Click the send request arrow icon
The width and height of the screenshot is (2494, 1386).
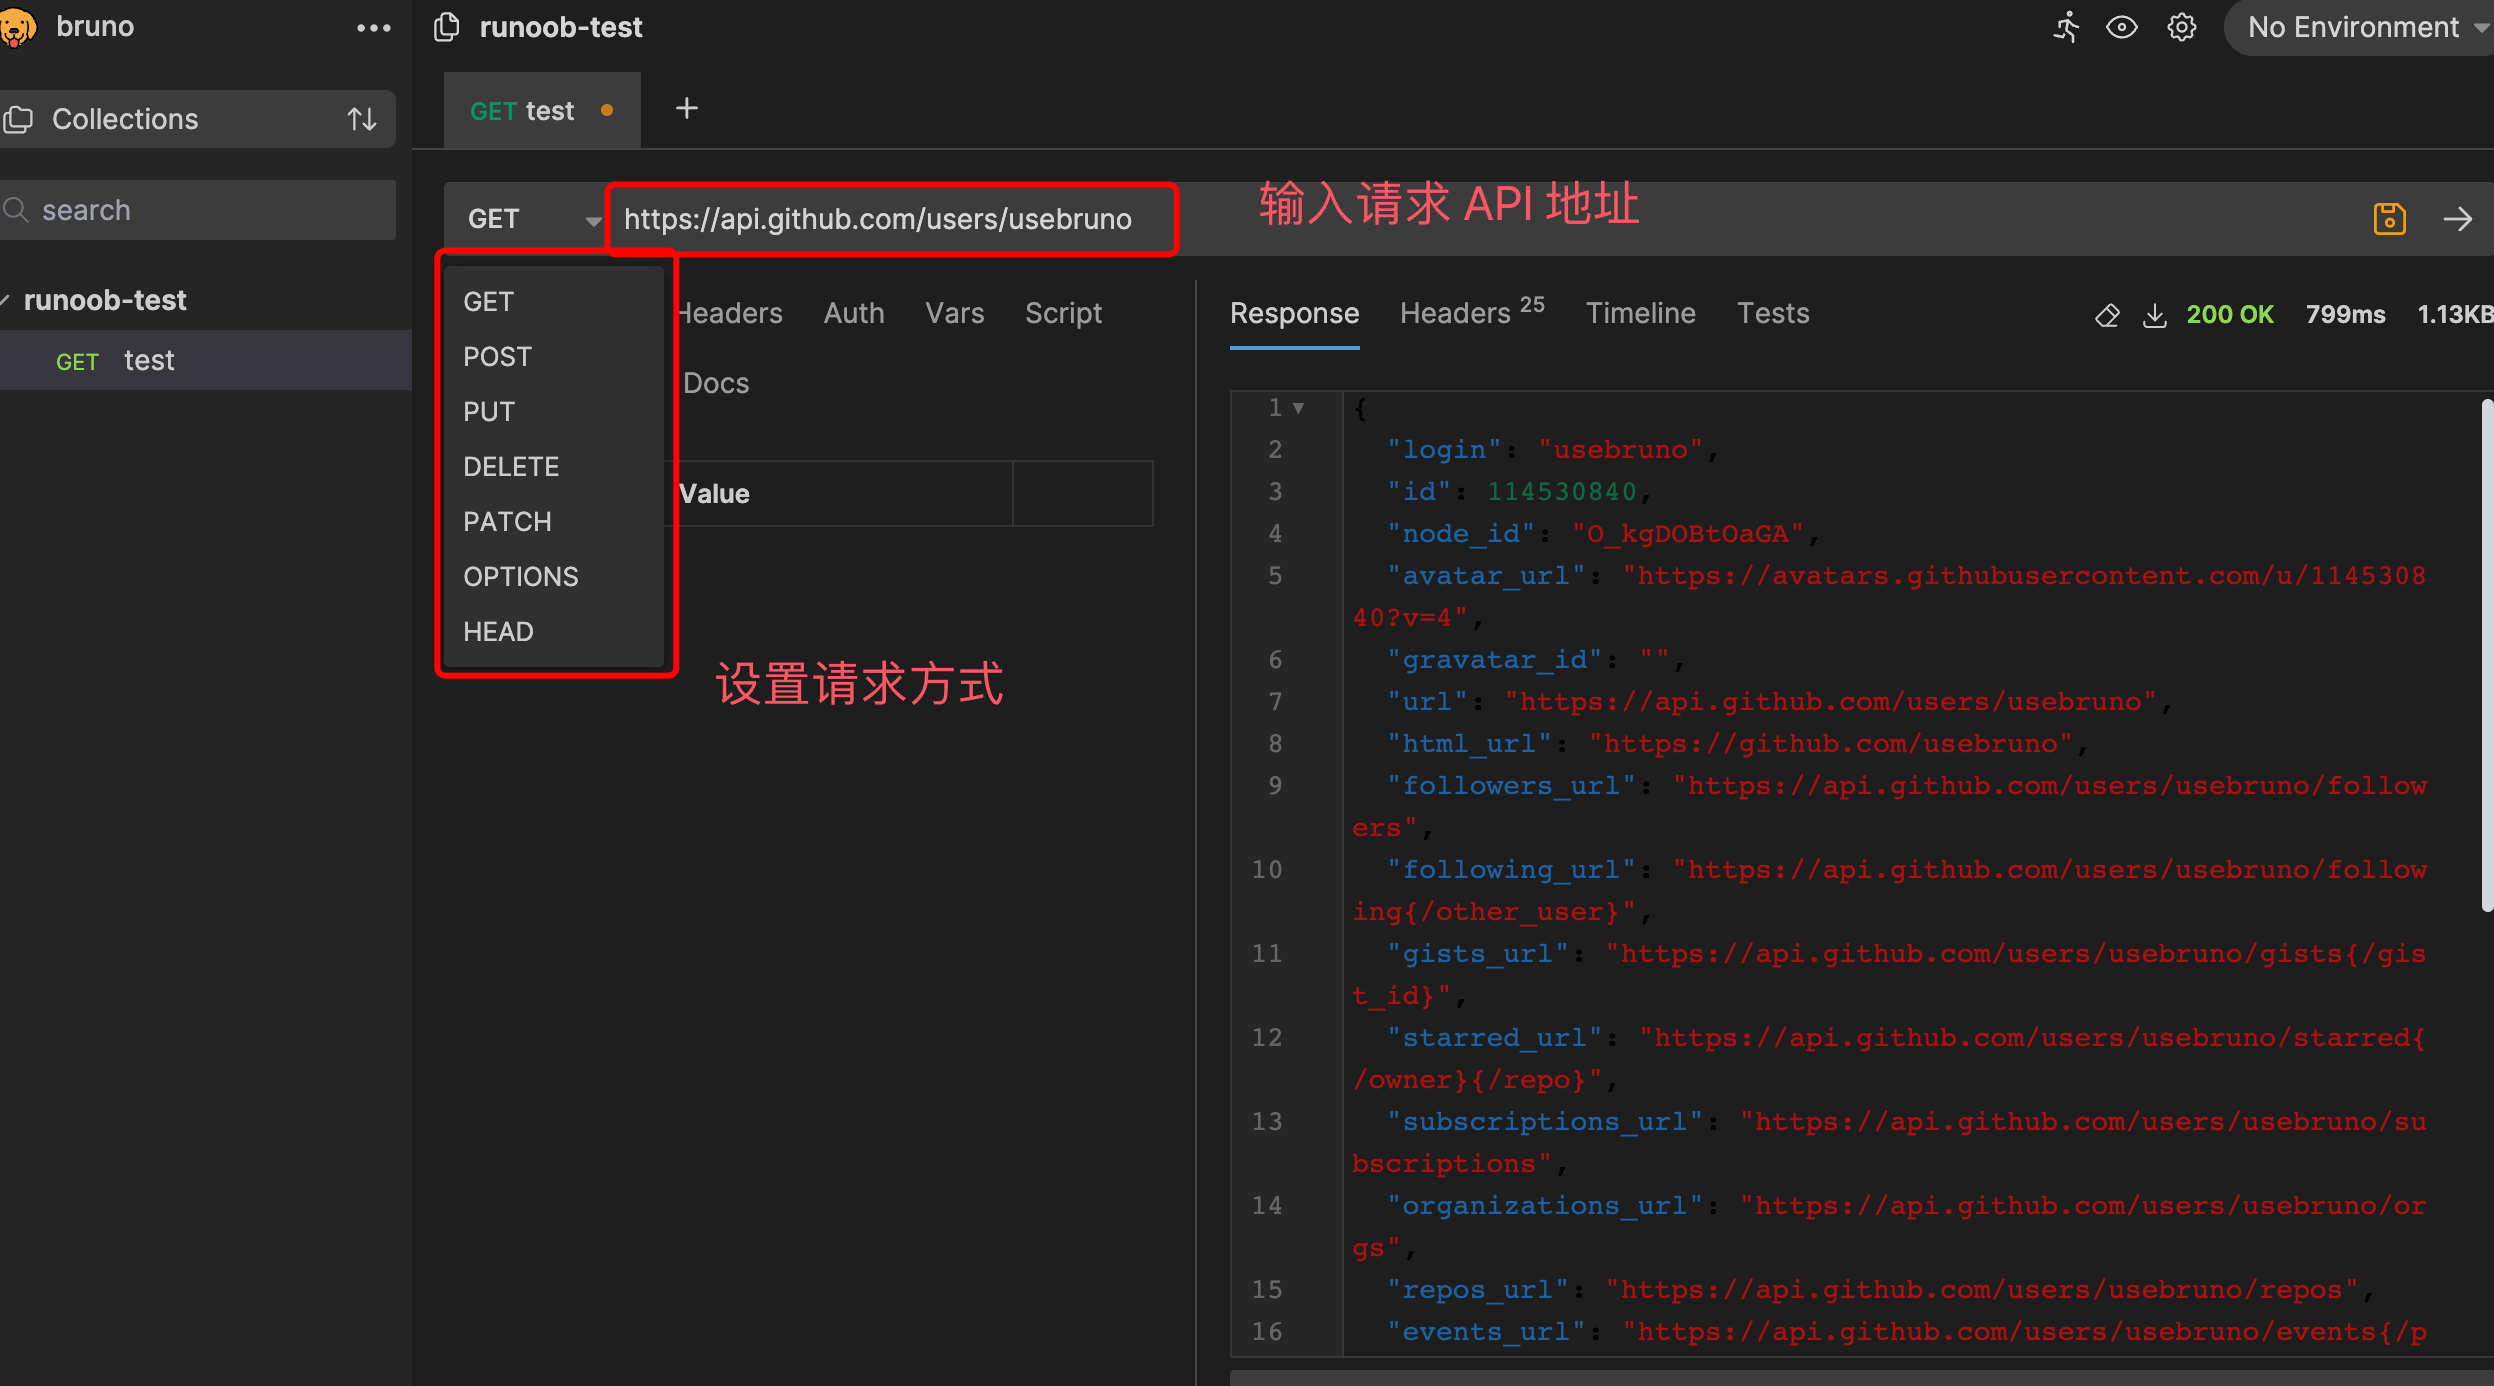point(2458,219)
